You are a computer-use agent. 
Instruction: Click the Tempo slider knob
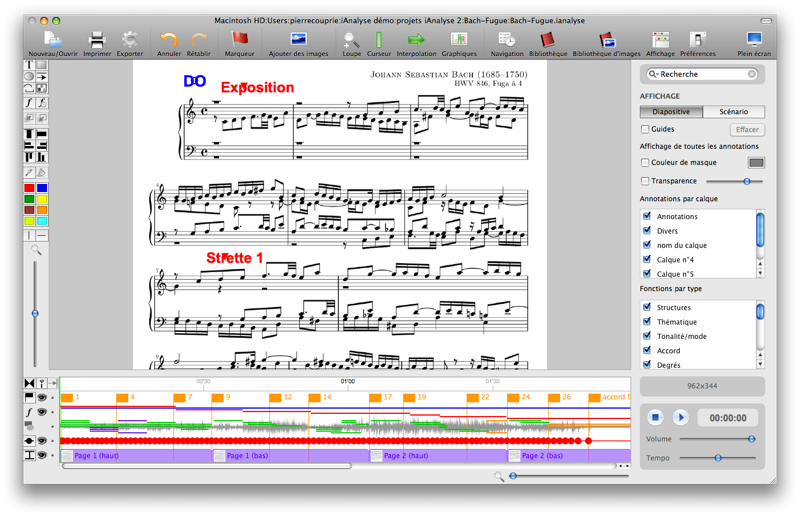pos(718,458)
